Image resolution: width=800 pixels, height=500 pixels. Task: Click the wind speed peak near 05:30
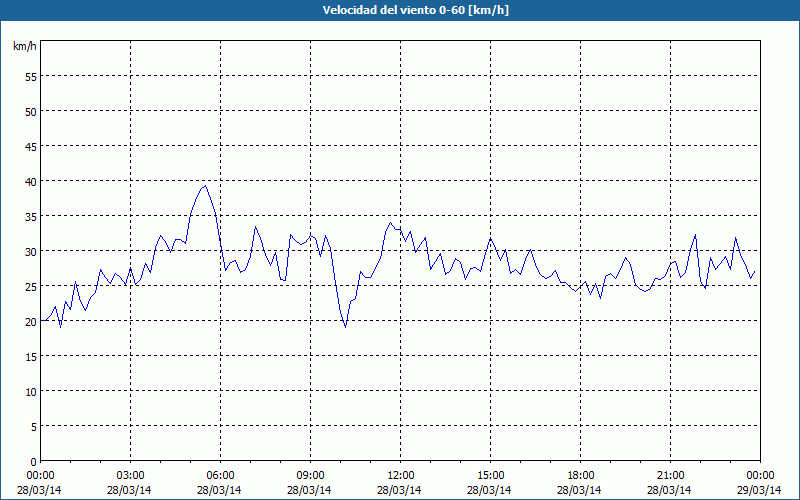205,186
